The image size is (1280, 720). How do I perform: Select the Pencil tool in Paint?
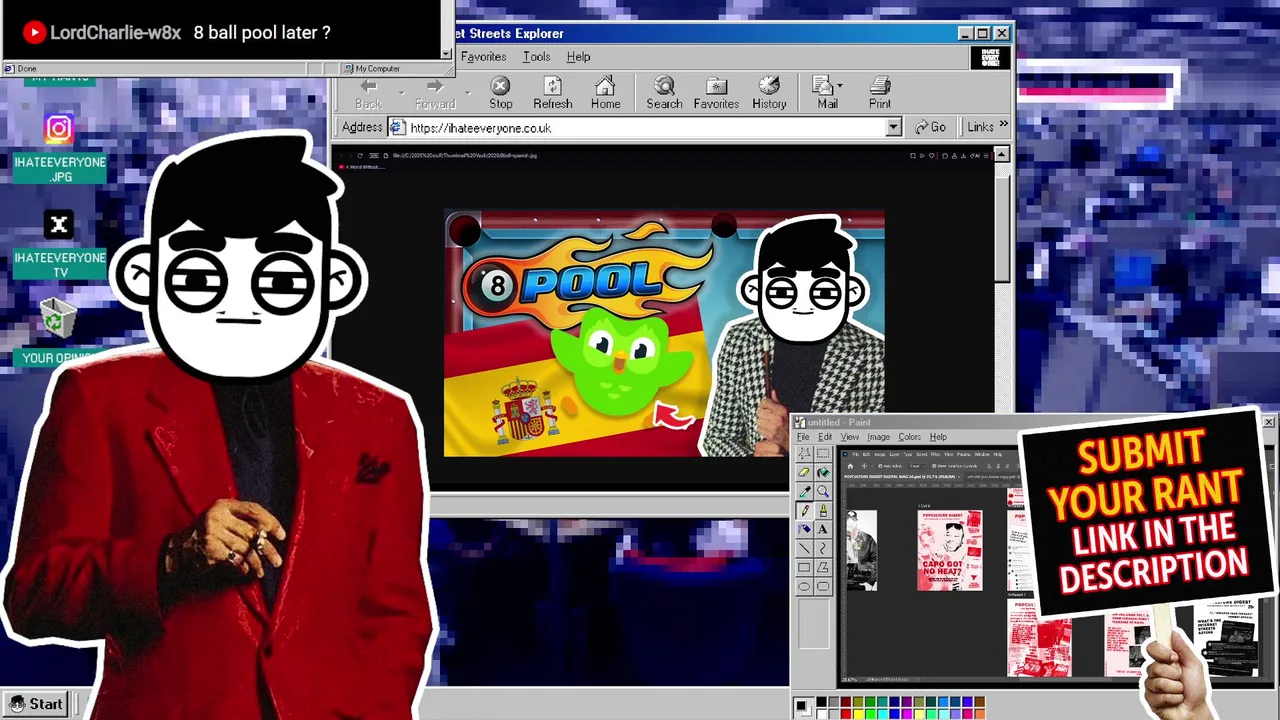804,511
